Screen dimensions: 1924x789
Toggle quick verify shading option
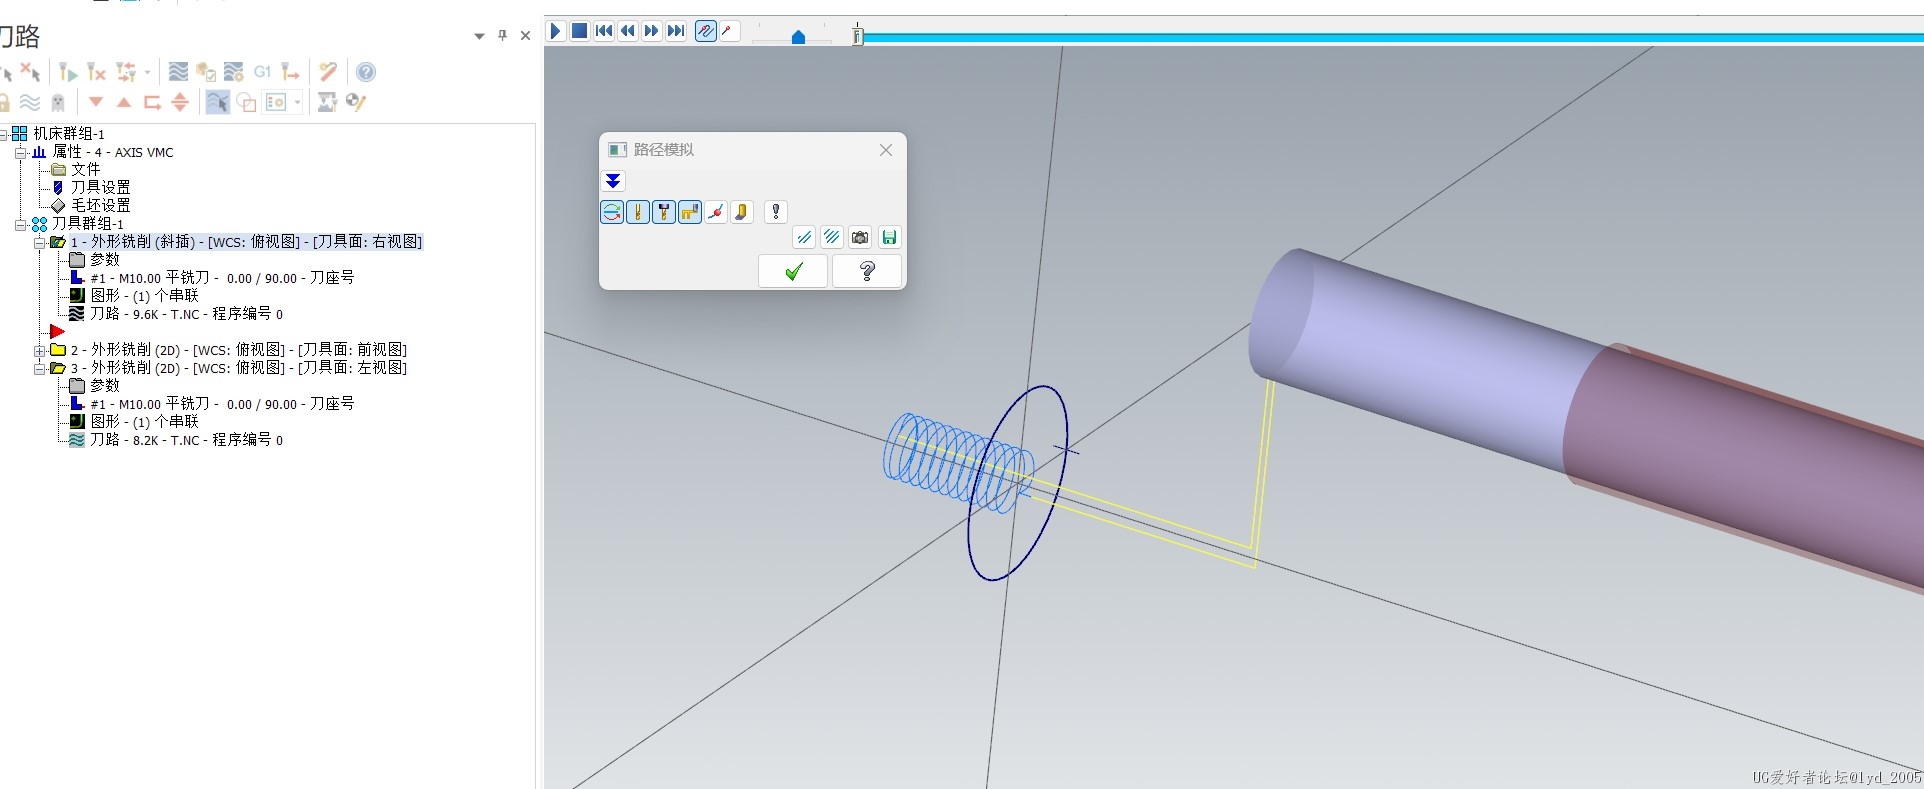(742, 212)
